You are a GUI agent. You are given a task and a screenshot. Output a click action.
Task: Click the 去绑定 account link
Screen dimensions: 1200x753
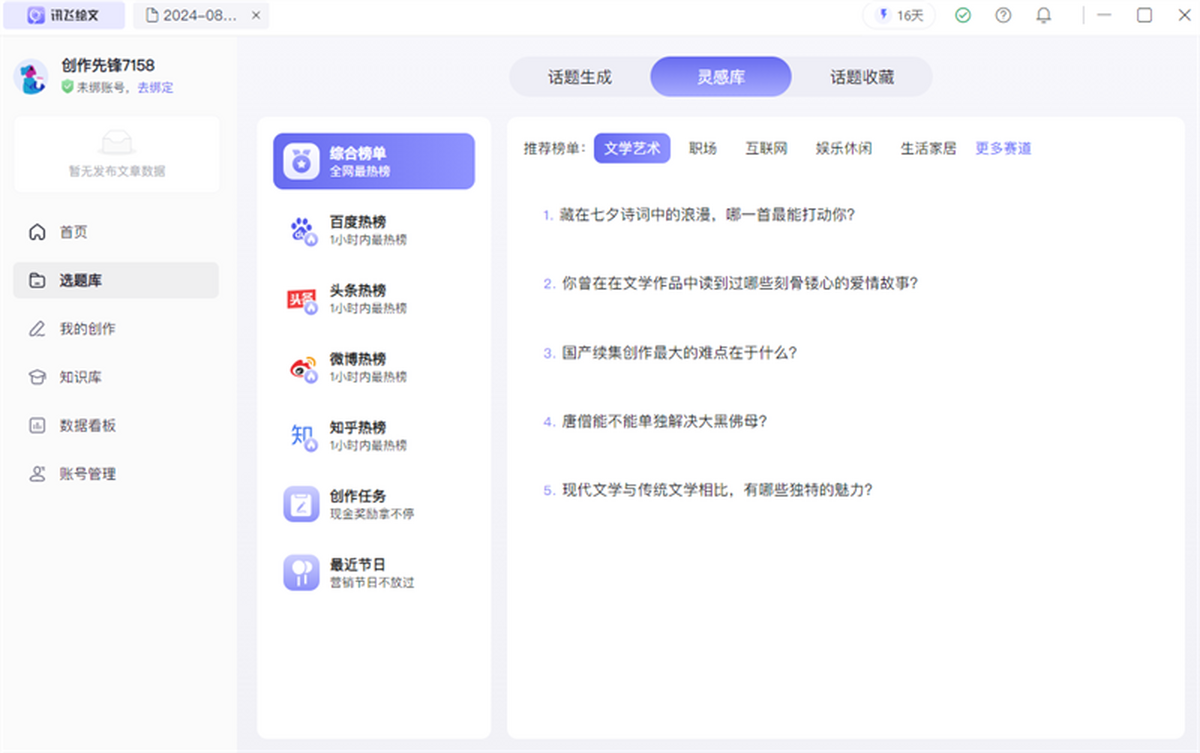click(x=155, y=88)
